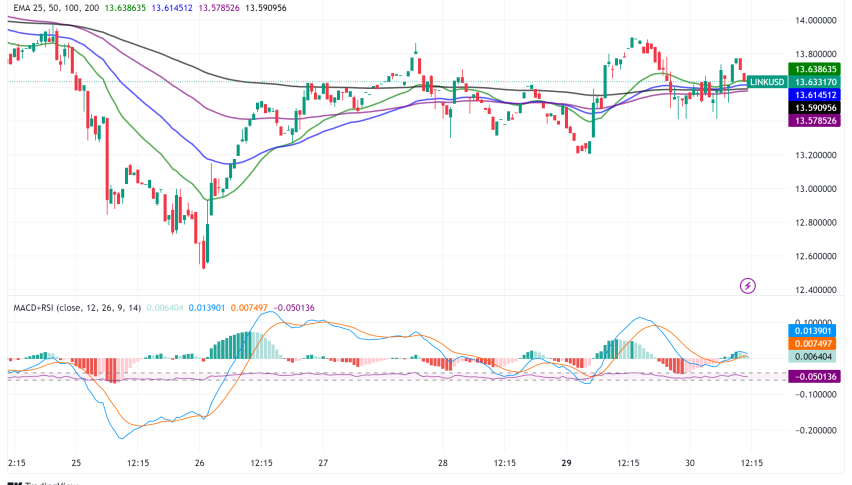The height and width of the screenshot is (485, 852).
Task: Click the 13.200000 price axis label
Action: [x=816, y=155]
